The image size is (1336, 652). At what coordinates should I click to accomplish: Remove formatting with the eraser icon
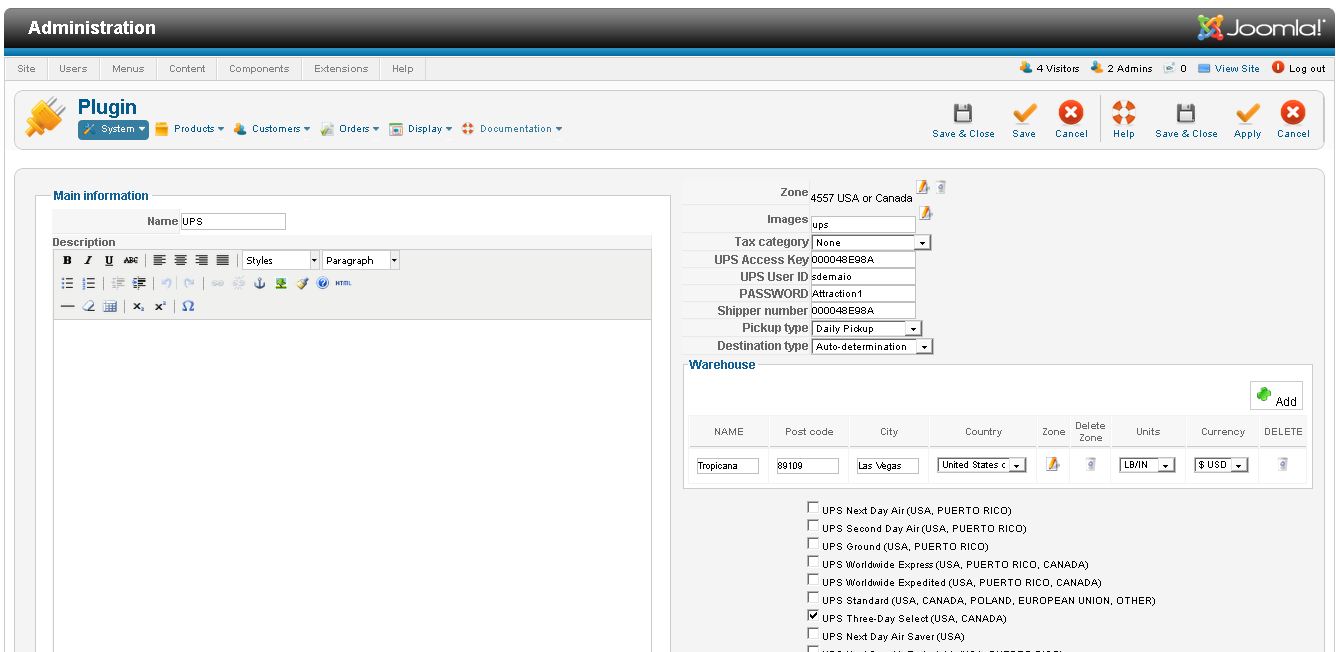click(x=88, y=306)
